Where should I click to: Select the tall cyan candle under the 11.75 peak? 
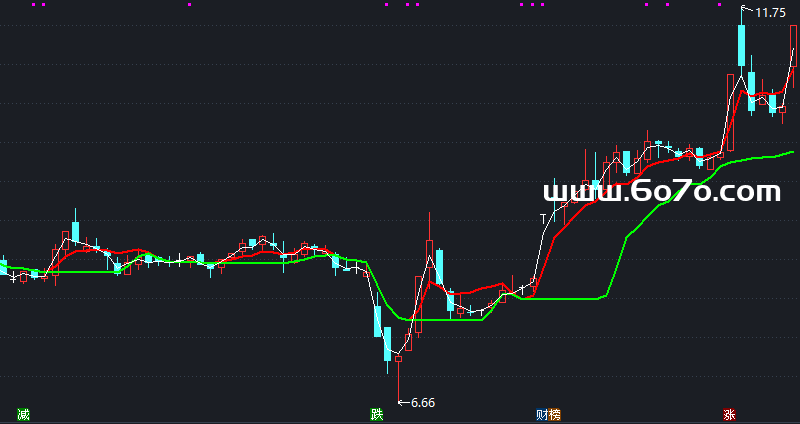click(x=742, y=45)
